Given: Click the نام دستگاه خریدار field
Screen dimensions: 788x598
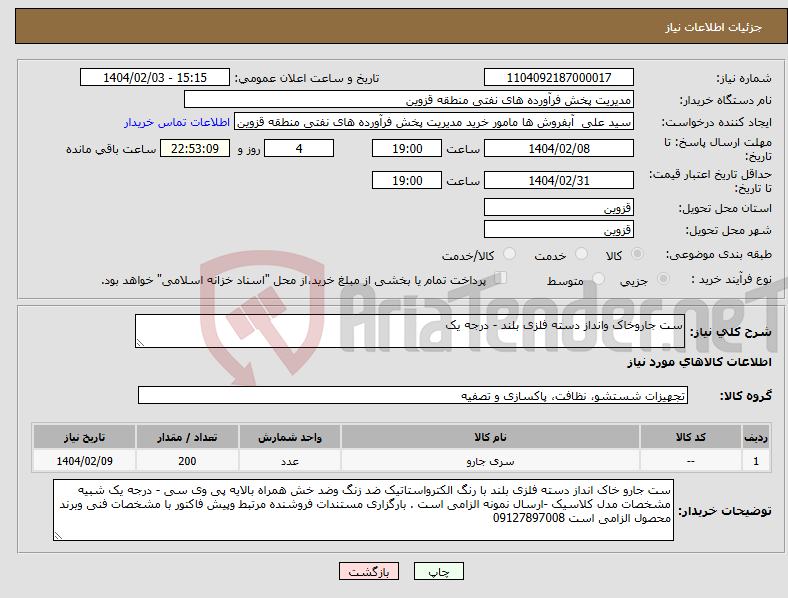Looking at the screenshot, I should [x=409, y=99].
